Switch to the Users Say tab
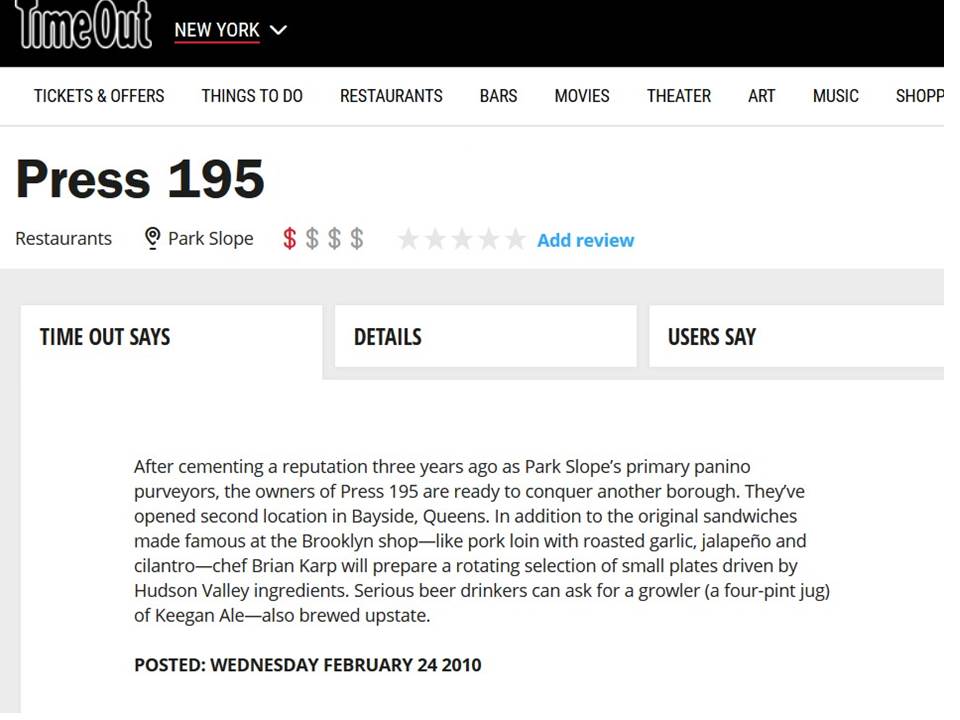 pos(797,337)
